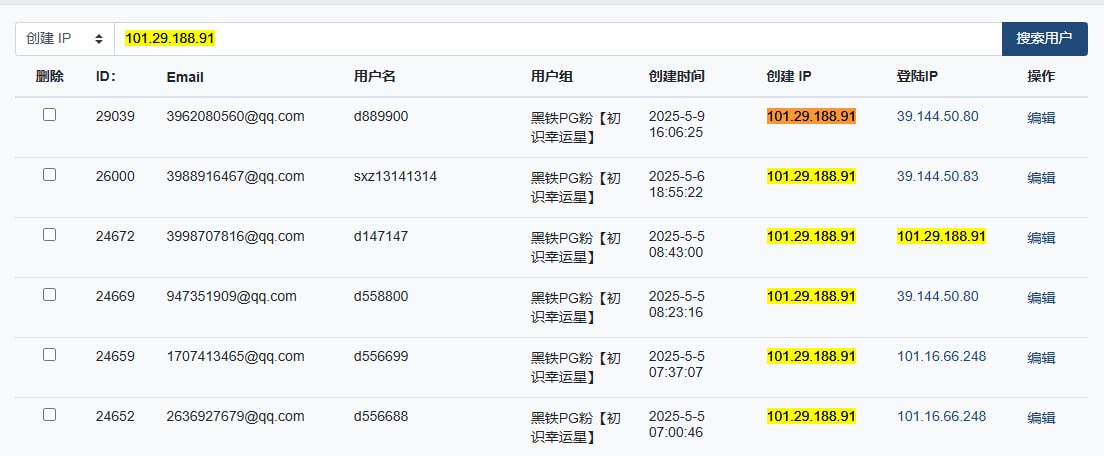This screenshot has height=456, width=1104.
Task: Edit user d556688 via 编辑 link
Action: click(x=1041, y=417)
